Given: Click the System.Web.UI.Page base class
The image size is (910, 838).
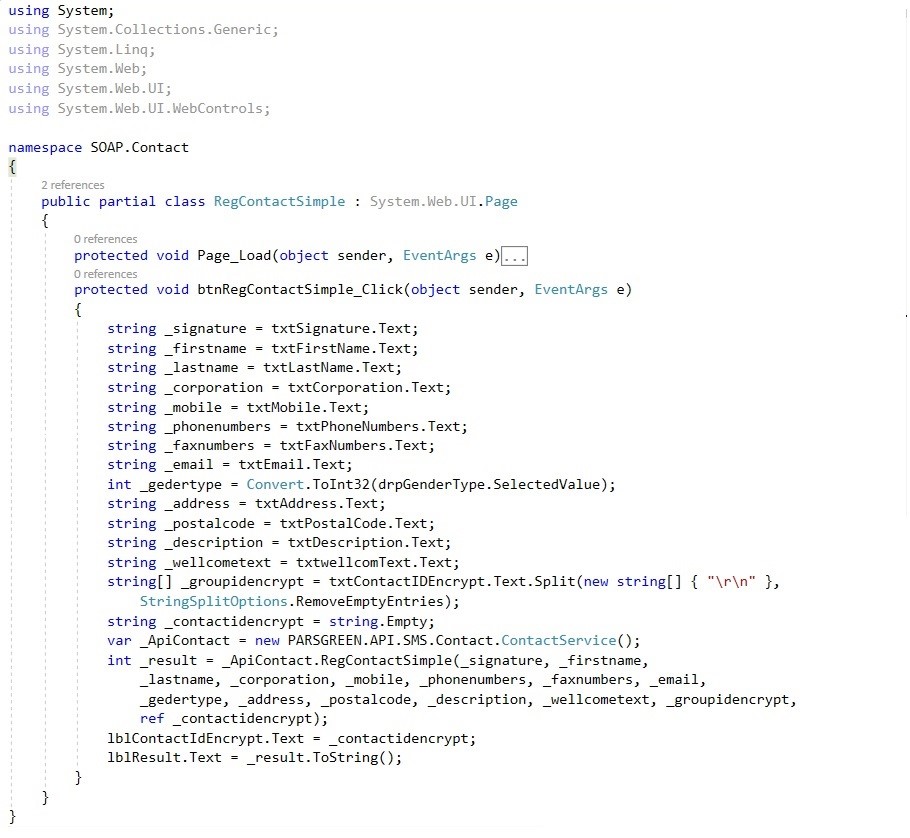Looking at the screenshot, I should coord(443,201).
